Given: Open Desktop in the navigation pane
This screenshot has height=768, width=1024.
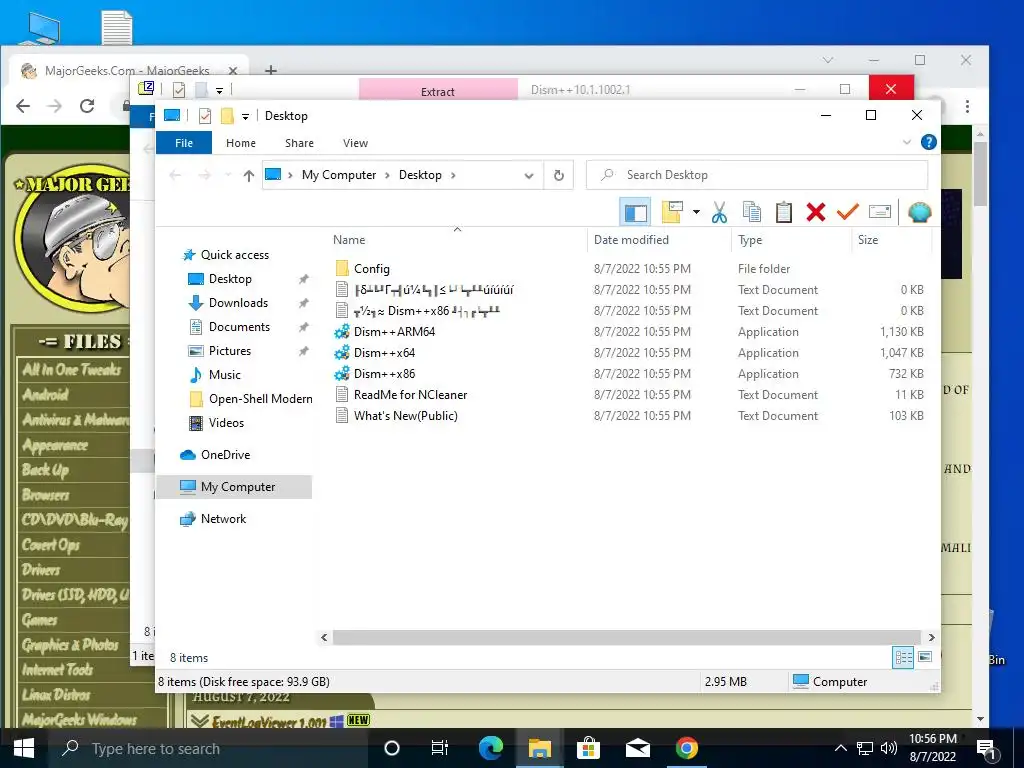Looking at the screenshot, I should coord(230,279).
